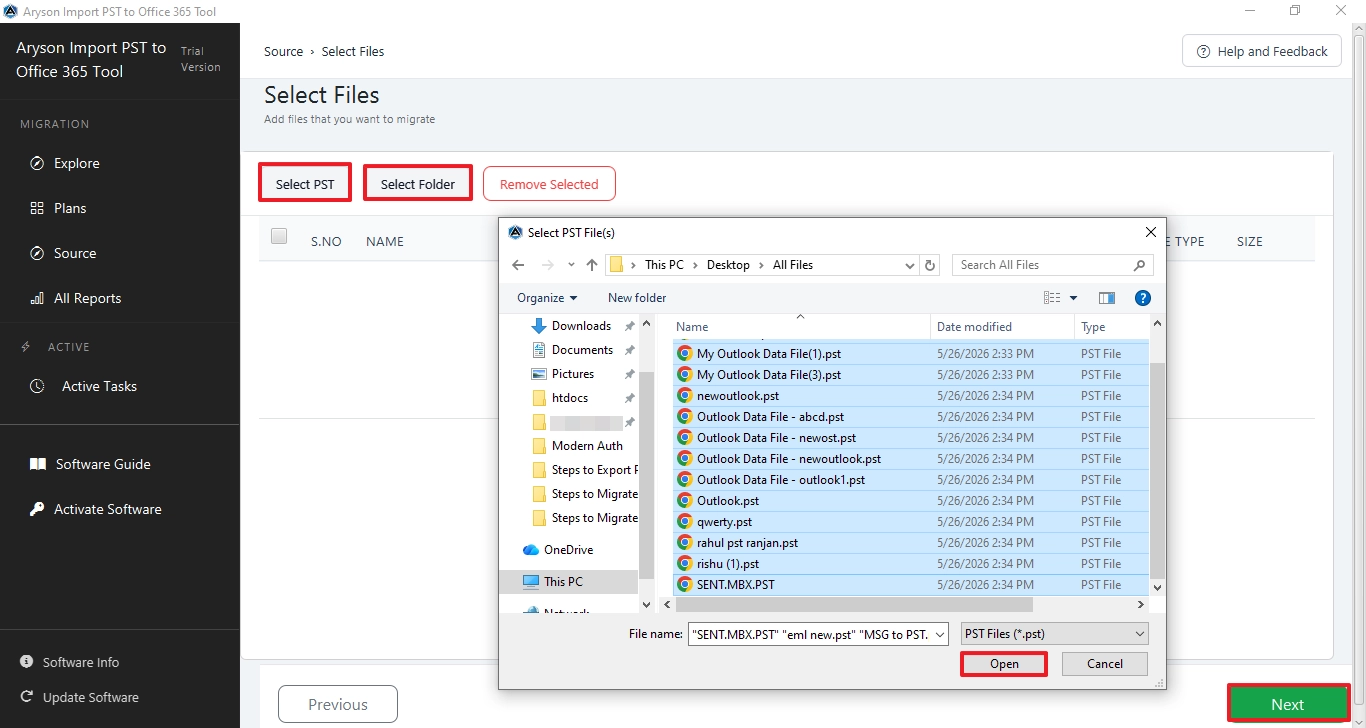
Task: Sort by Type column header
Action: [1111, 327]
